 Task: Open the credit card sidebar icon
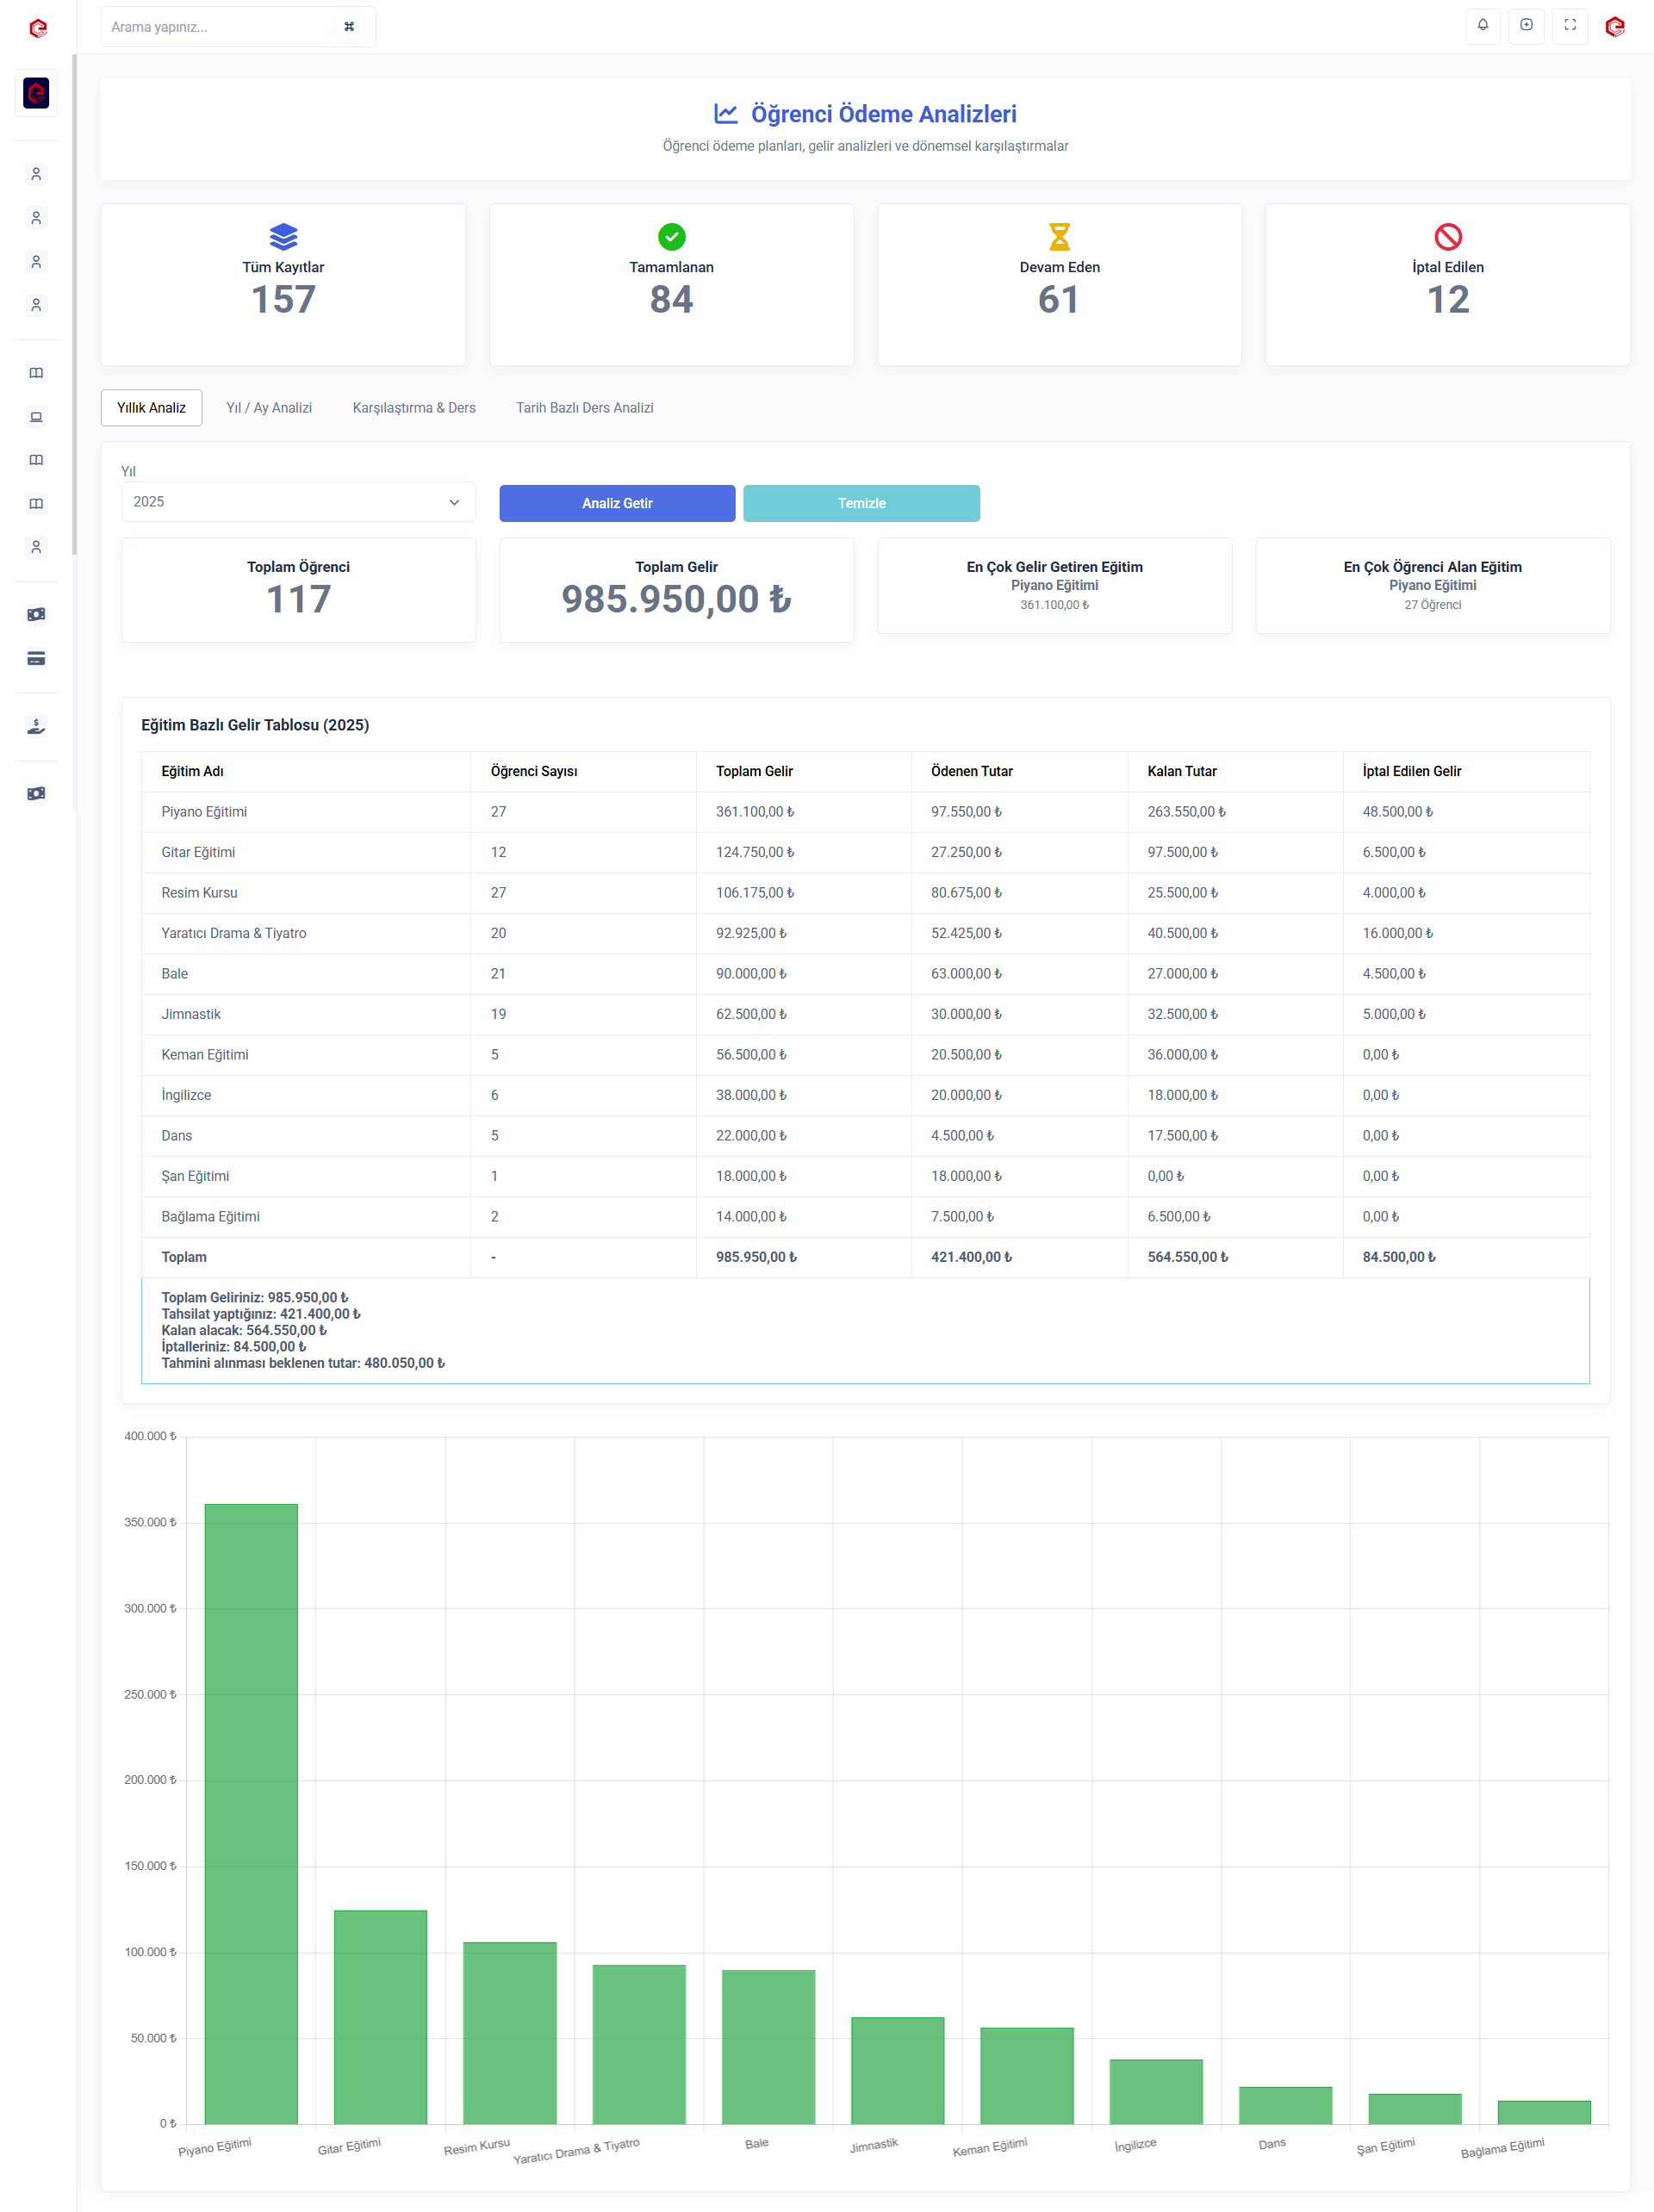pos(36,658)
